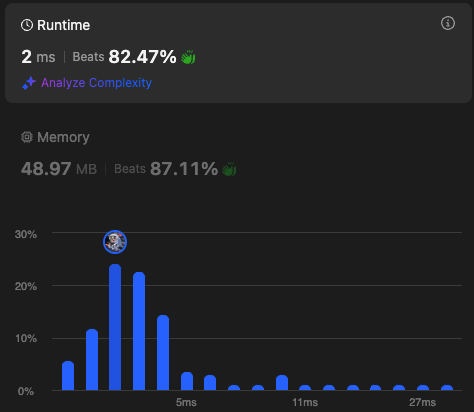Click the 82.47% runtime percentile value

click(142, 57)
